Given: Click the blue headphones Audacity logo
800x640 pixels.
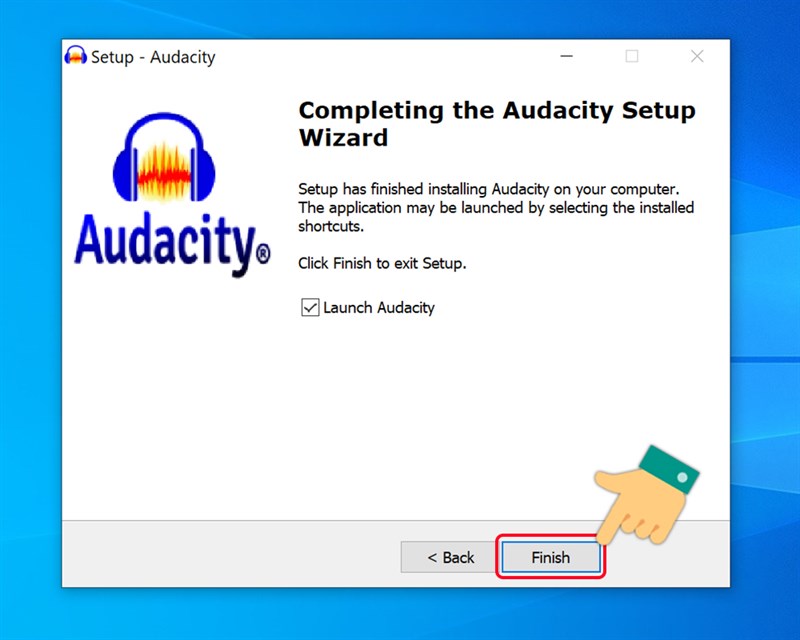Looking at the screenshot, I should 164,157.
